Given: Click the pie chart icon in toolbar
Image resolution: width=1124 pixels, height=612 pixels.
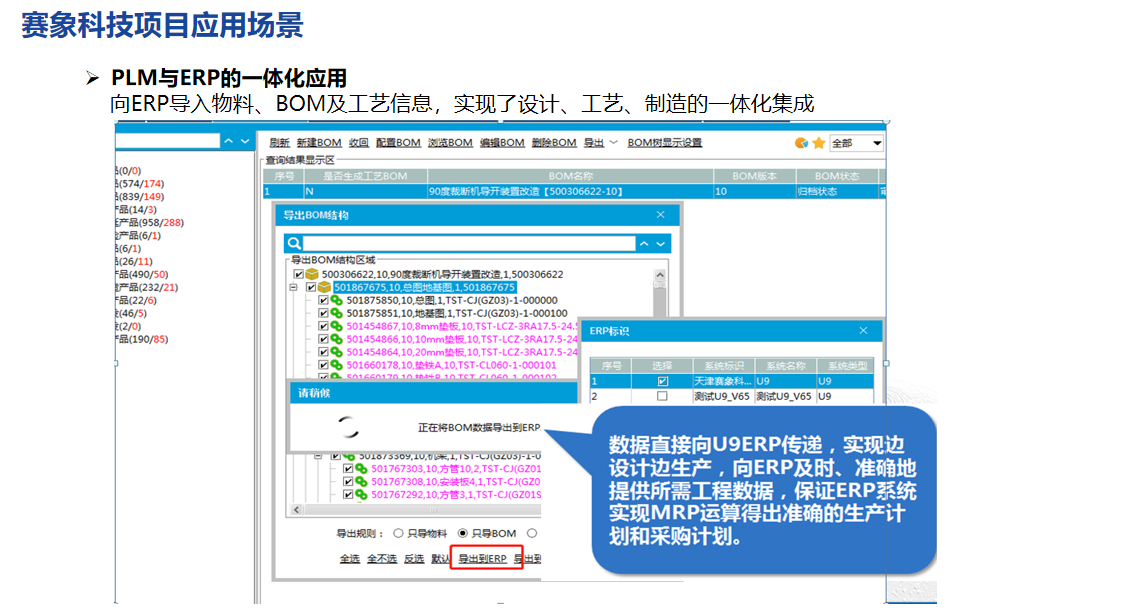Looking at the screenshot, I should click(801, 143).
